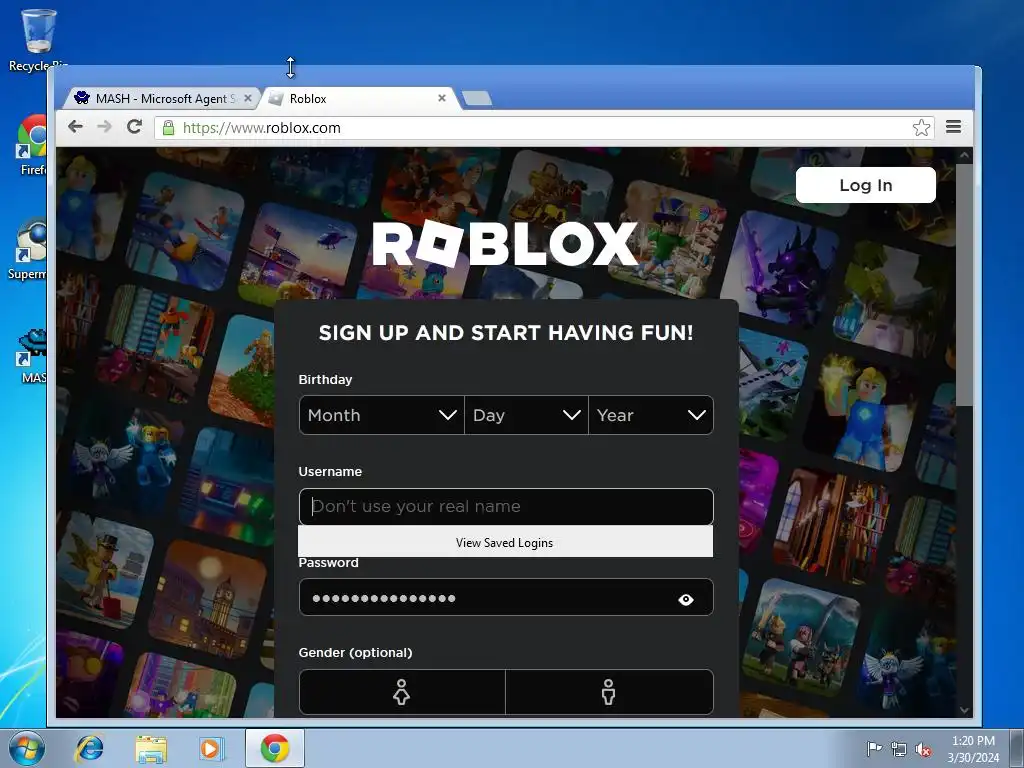The width and height of the screenshot is (1024, 768).
Task: Click the URL address bar
Action: 542,127
